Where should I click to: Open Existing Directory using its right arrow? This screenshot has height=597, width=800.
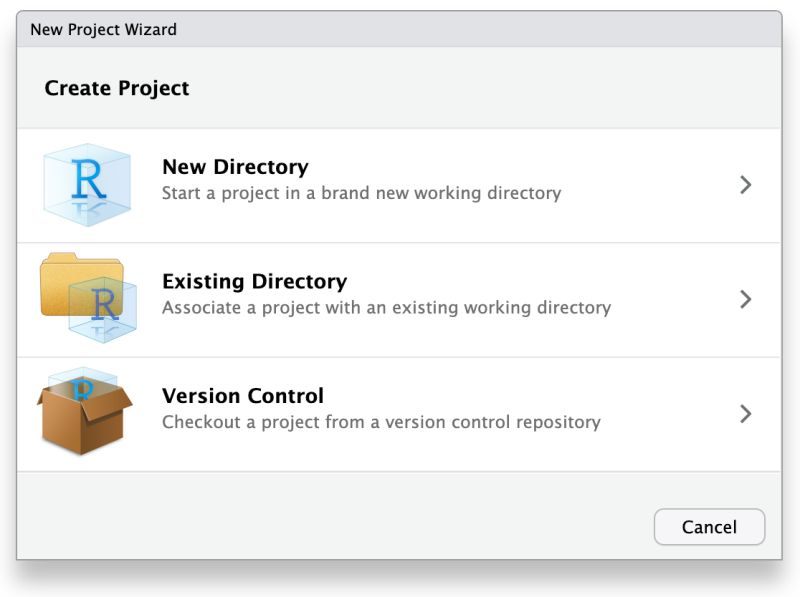(x=745, y=299)
